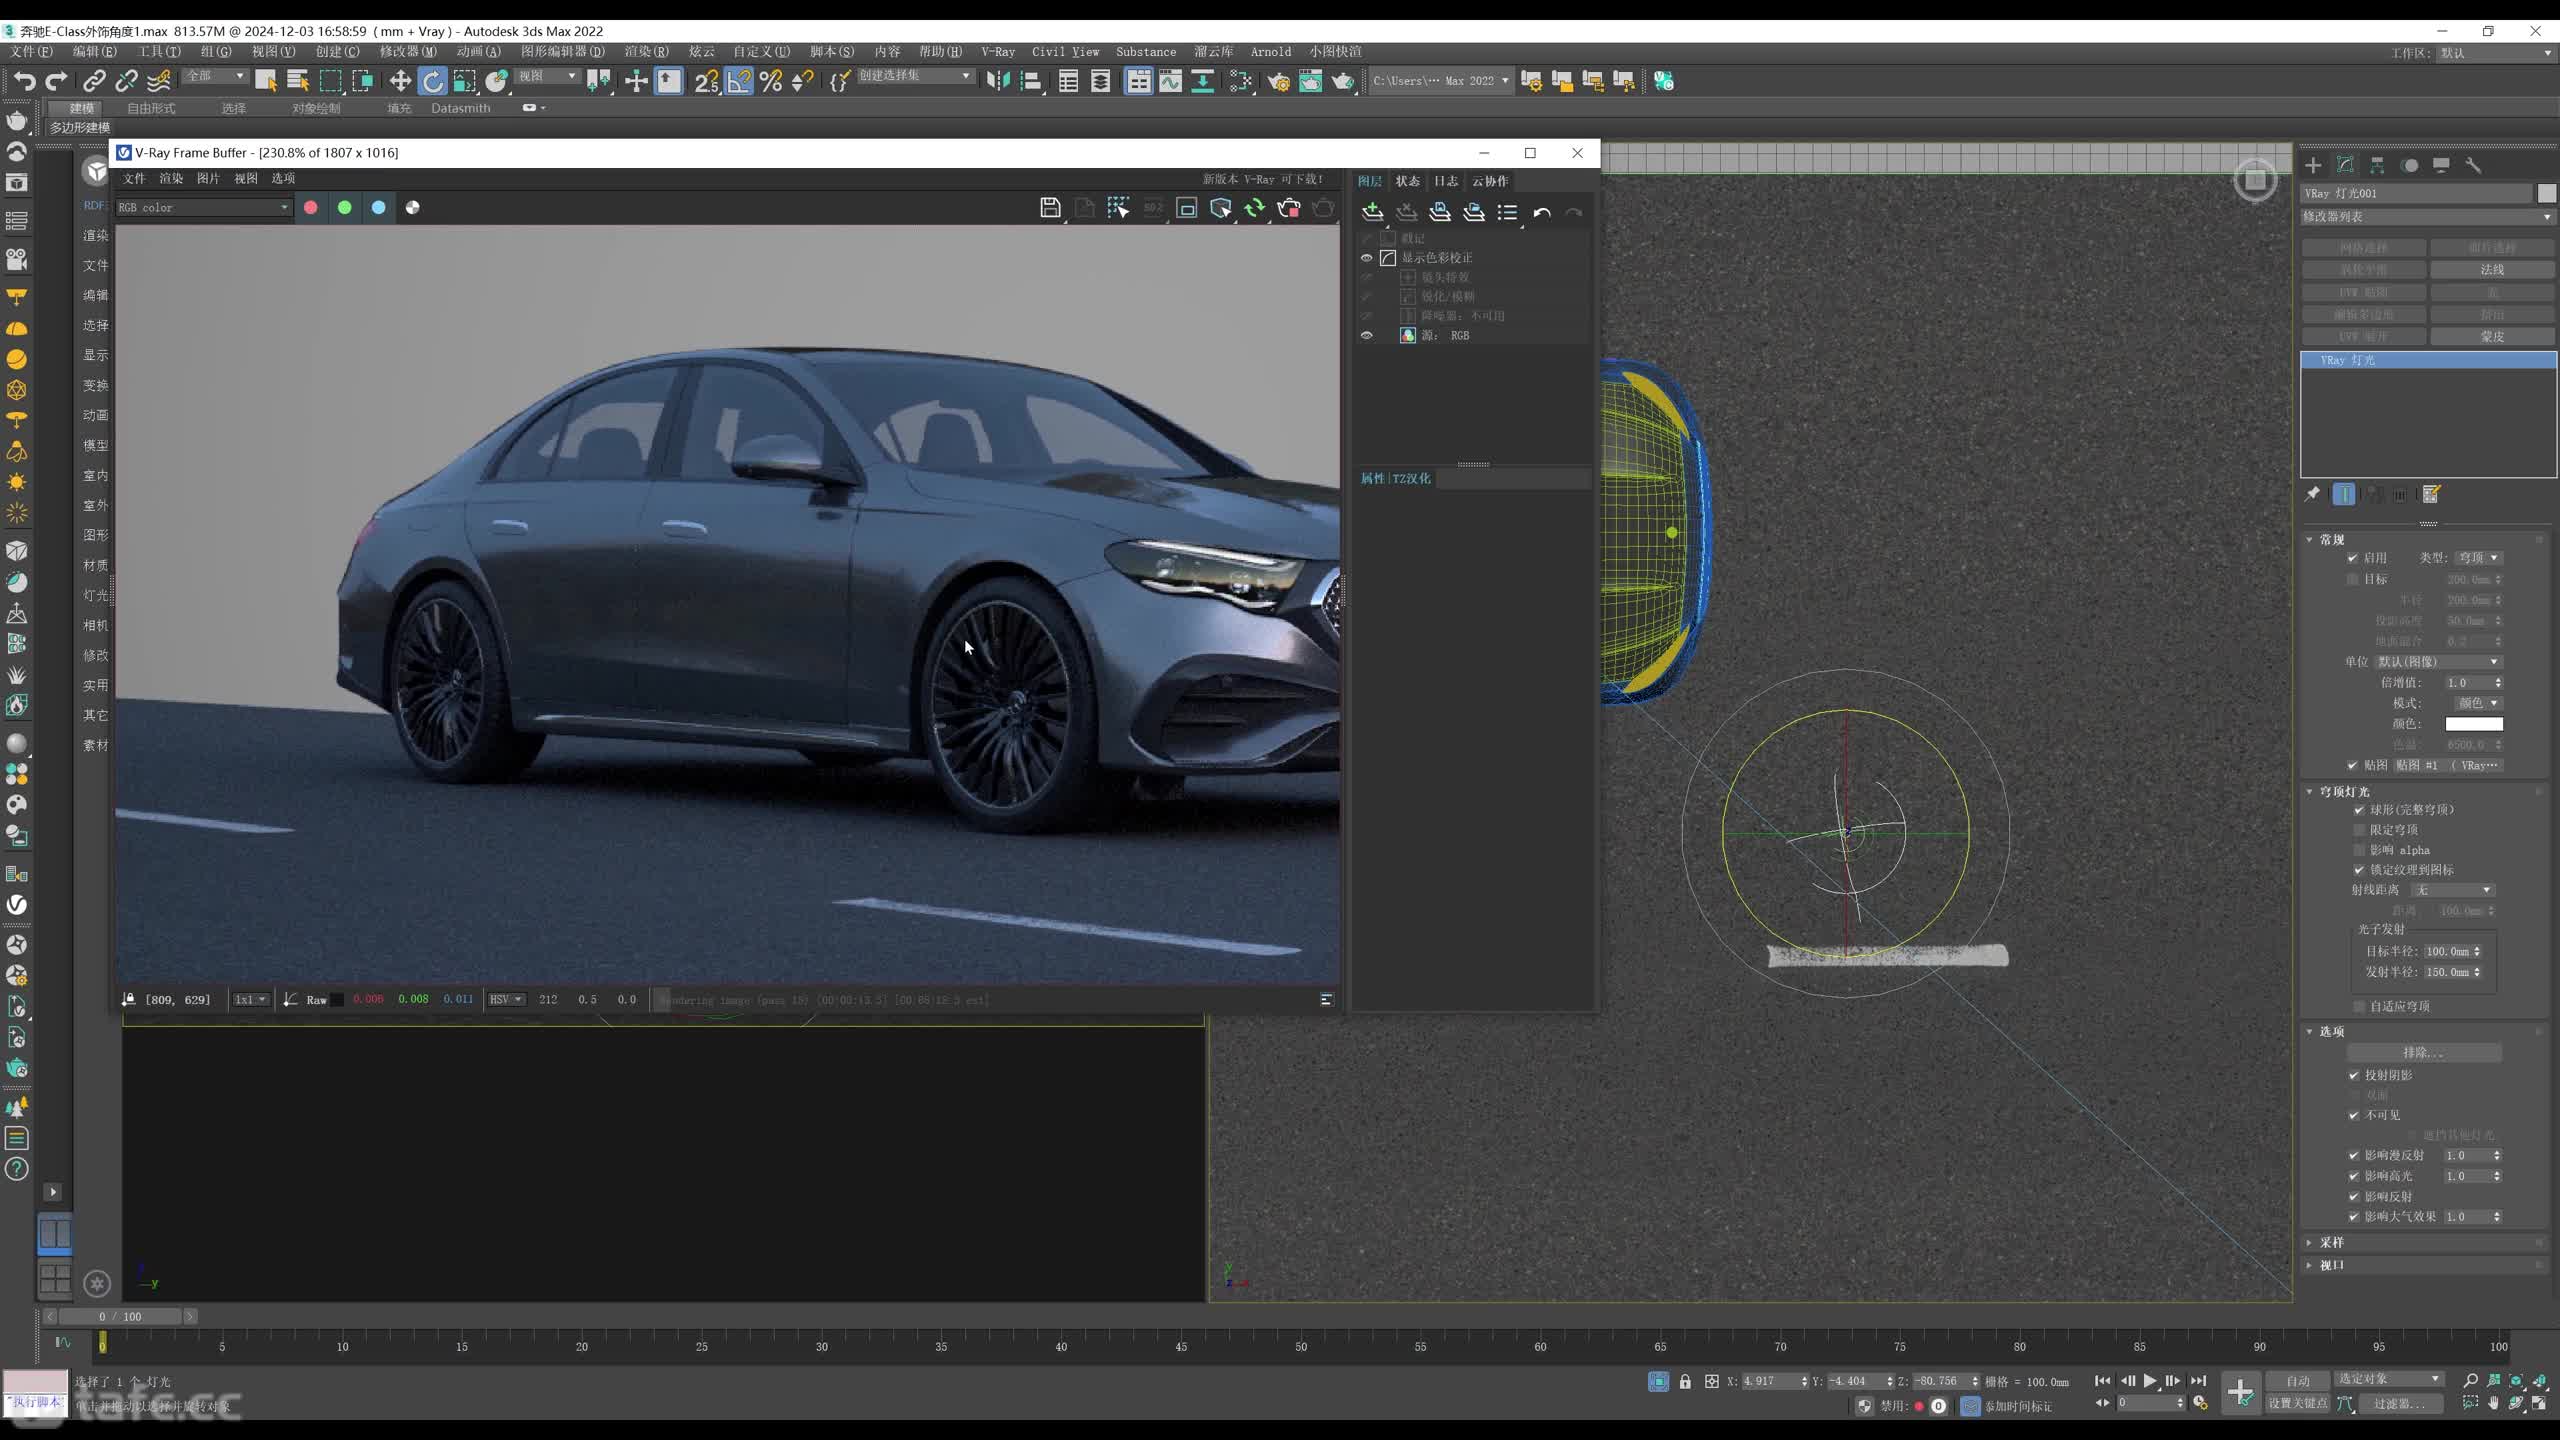Enable the 限定穹顶 checkbox
2560x1440 pixels.
[2359, 830]
